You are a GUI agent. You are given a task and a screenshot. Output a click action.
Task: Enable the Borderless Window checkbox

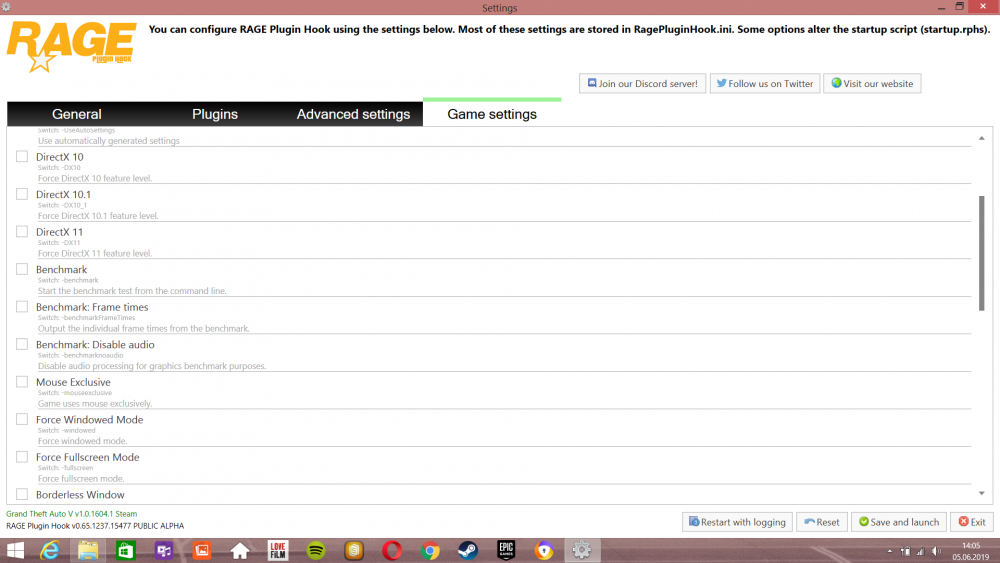22,494
